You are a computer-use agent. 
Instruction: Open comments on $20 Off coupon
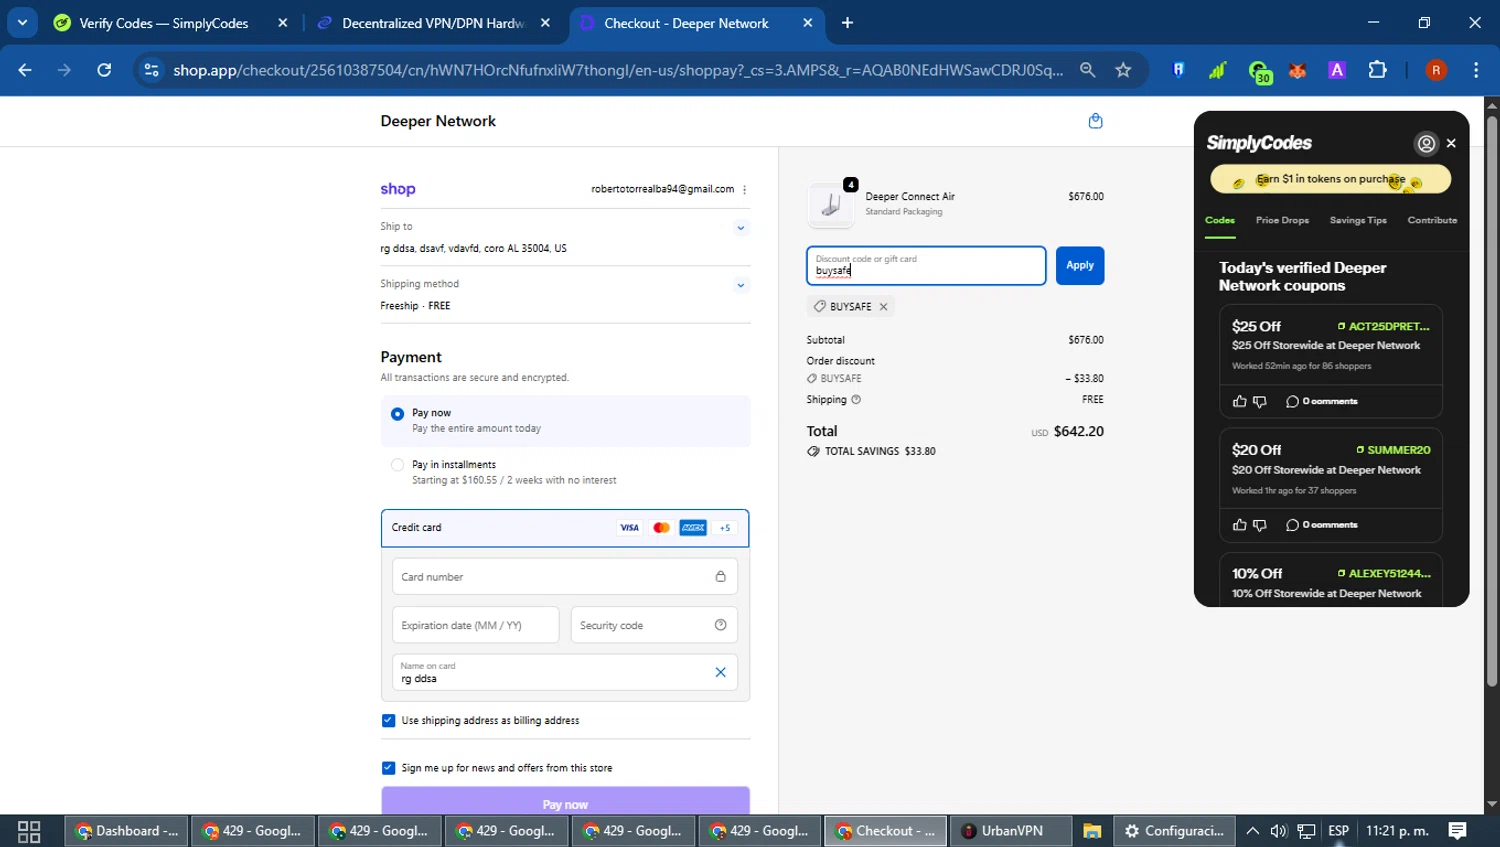[1321, 525]
